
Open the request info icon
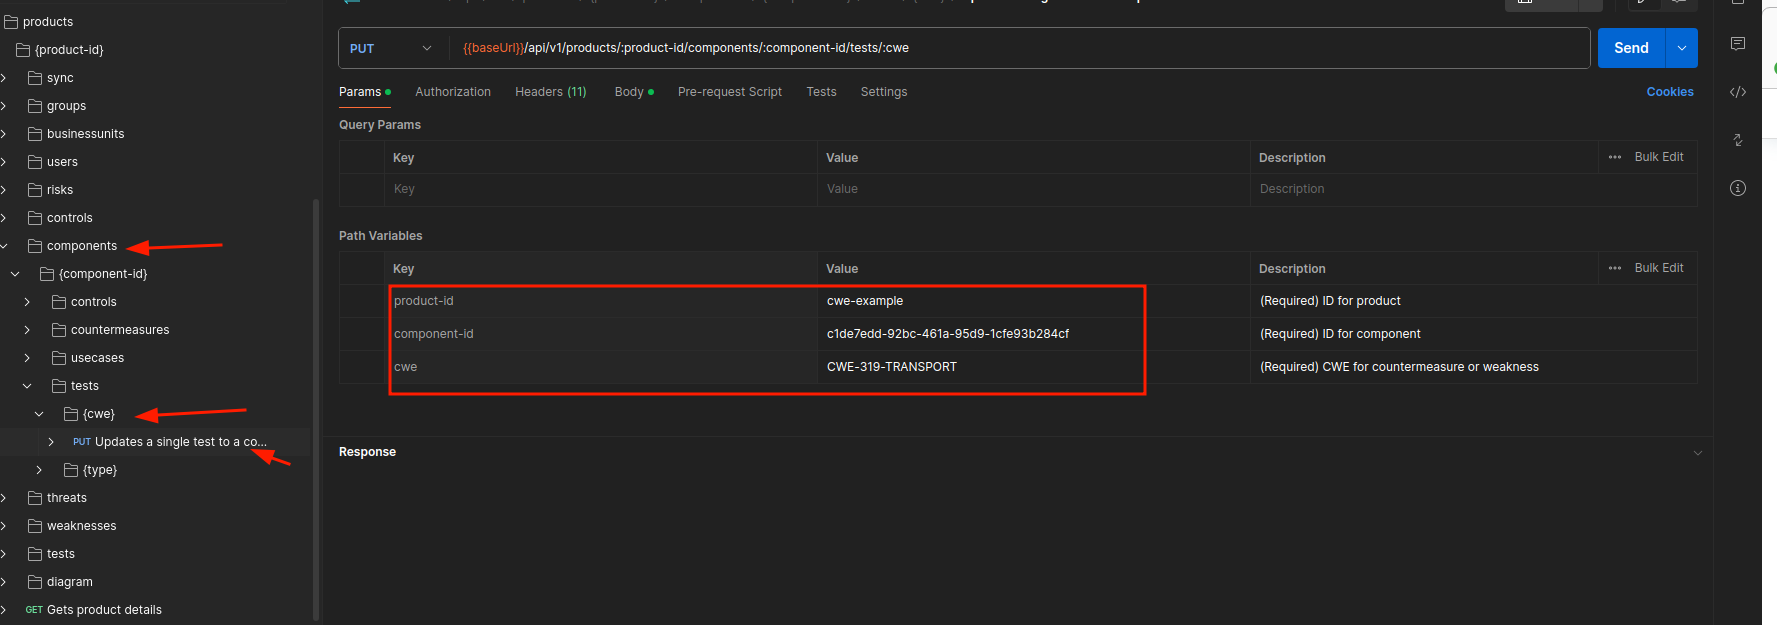[x=1738, y=188]
